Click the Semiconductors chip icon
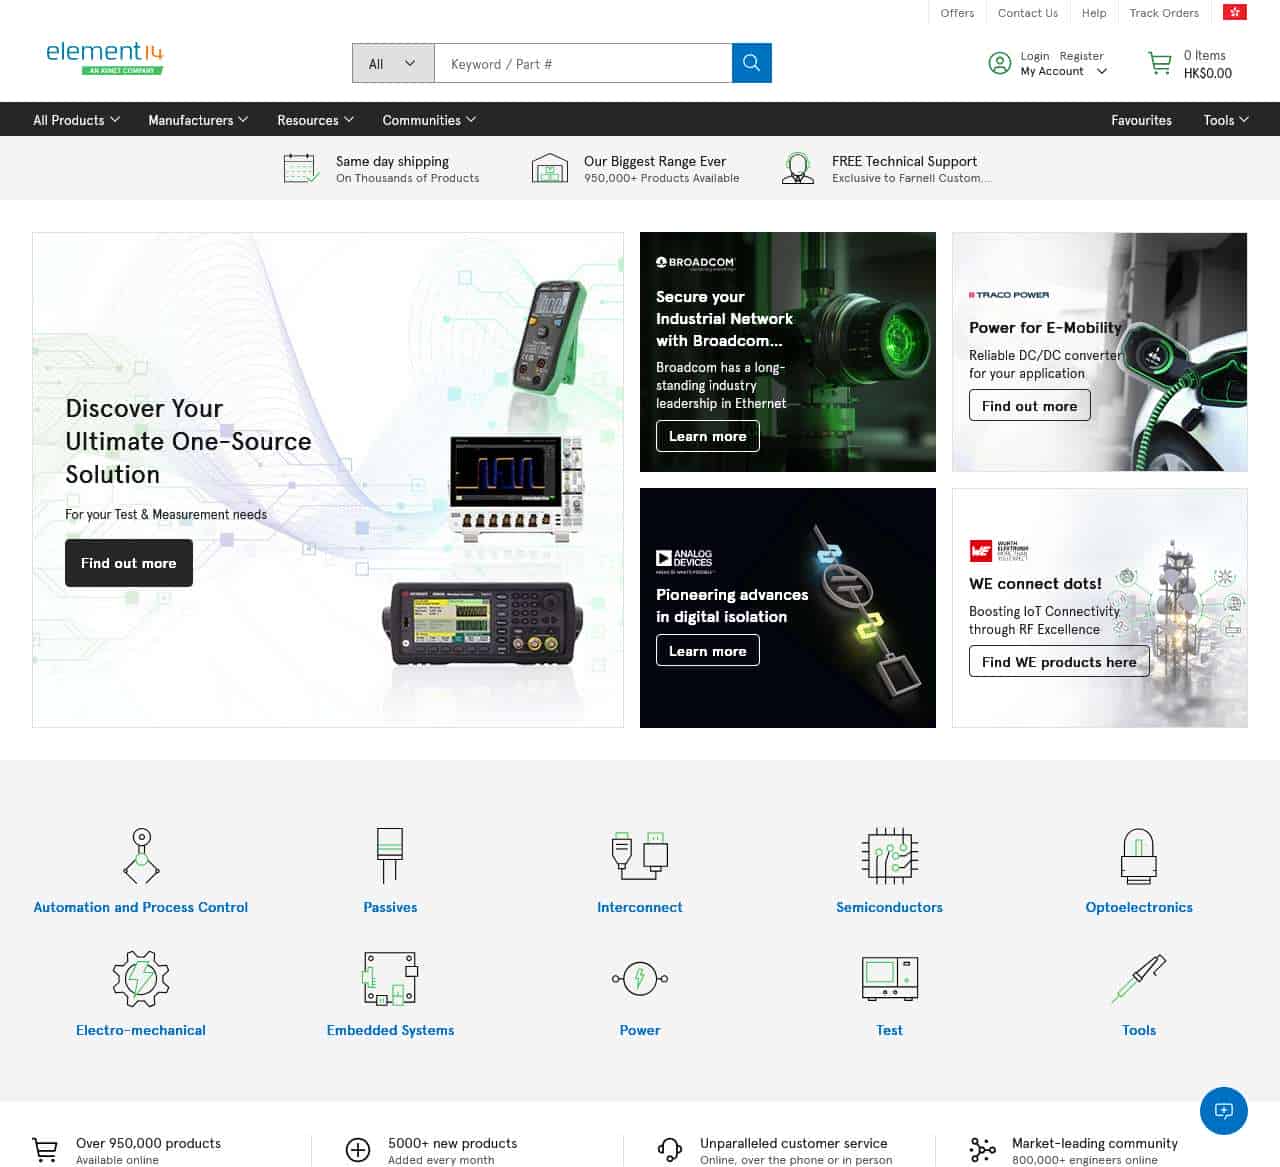1280x1167 pixels. tap(889, 856)
